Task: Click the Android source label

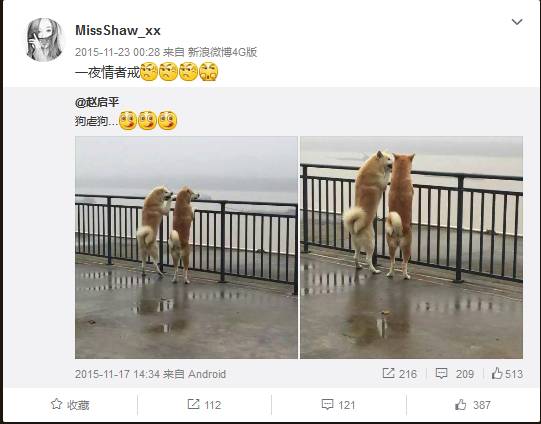Action: [207, 374]
